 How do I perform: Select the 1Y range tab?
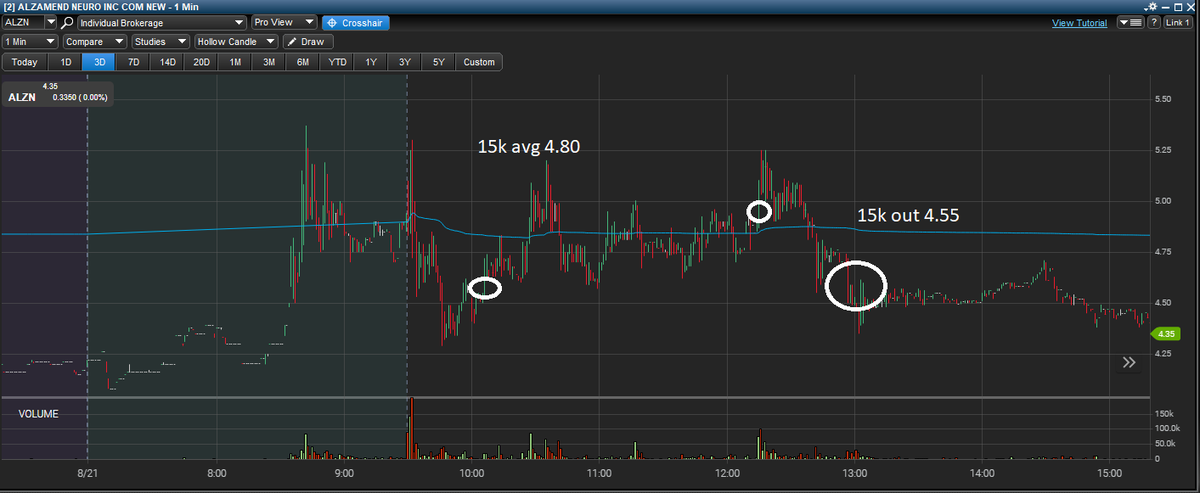[371, 62]
